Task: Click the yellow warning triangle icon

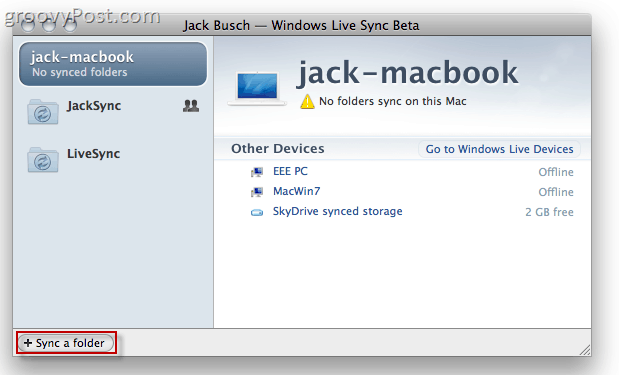Action: (307, 102)
